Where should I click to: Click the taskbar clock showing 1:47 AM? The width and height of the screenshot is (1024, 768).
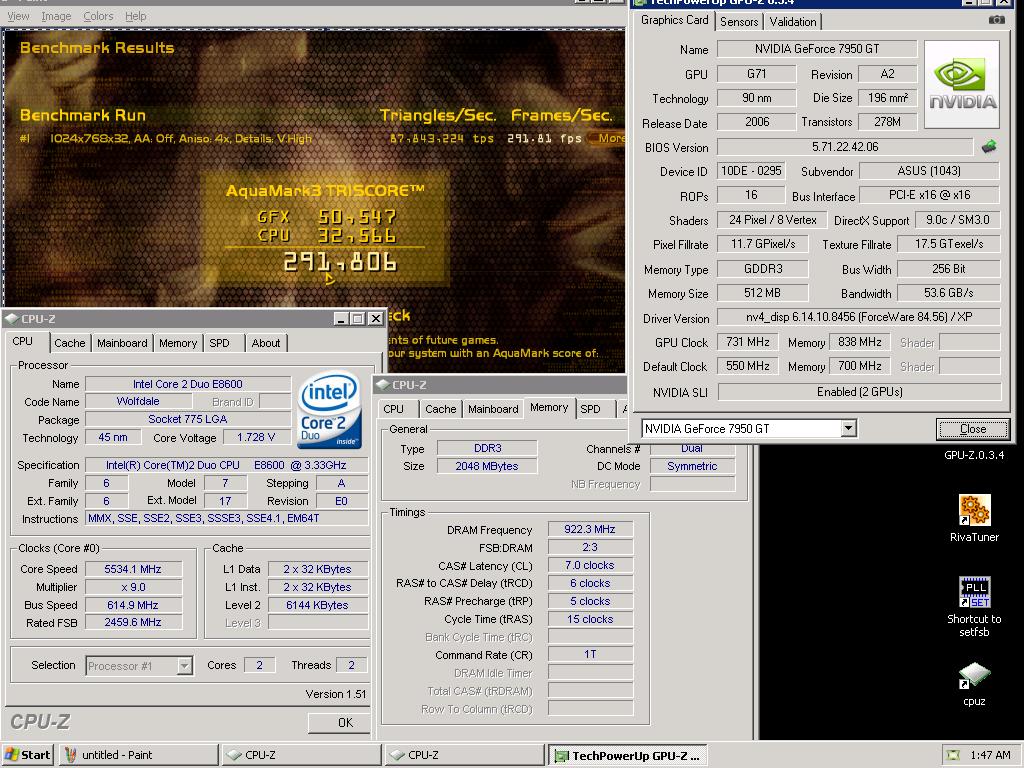(990, 756)
